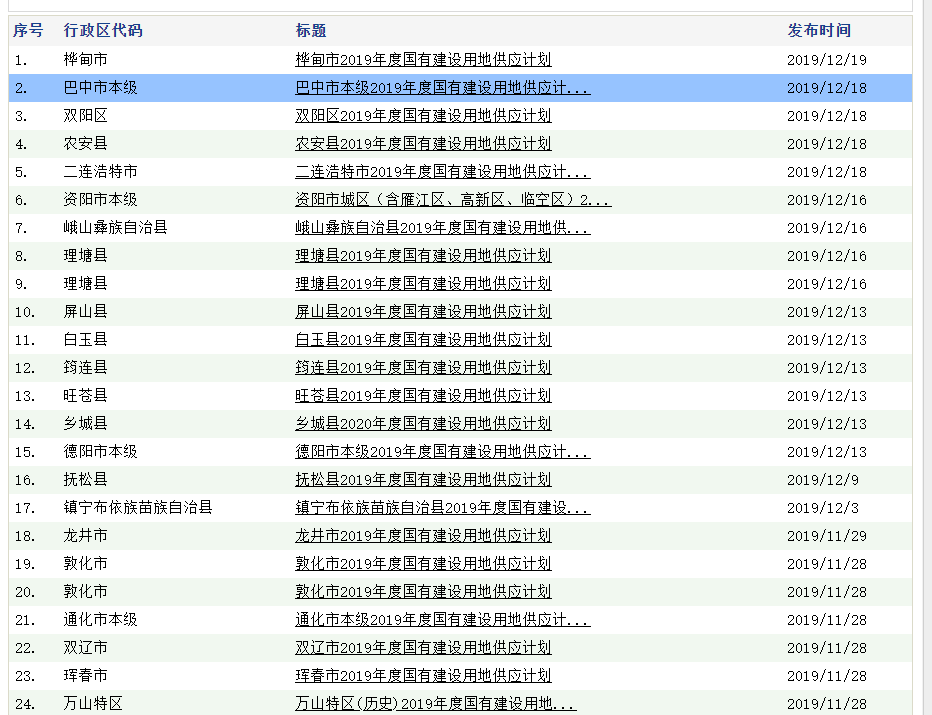Screen dimensions: 932x715
Task: Select the 抚松县 region cell
Action: coord(86,480)
